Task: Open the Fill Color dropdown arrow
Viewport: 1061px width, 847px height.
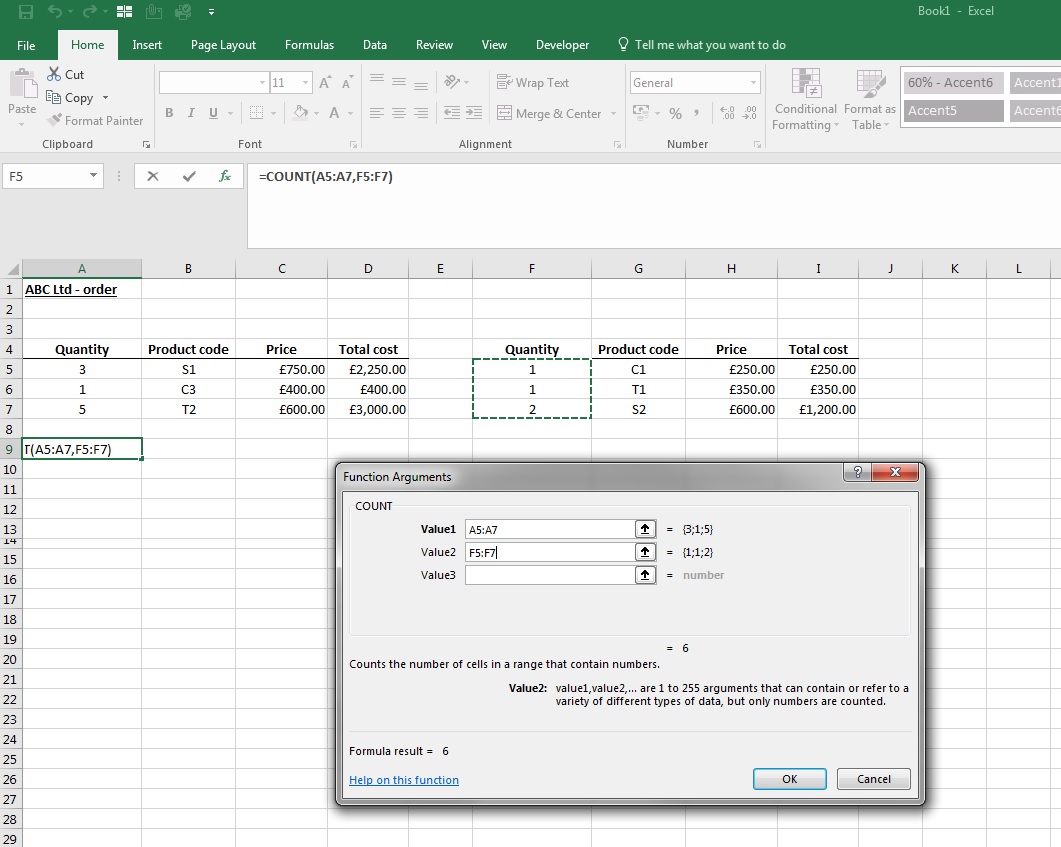Action: (316, 113)
